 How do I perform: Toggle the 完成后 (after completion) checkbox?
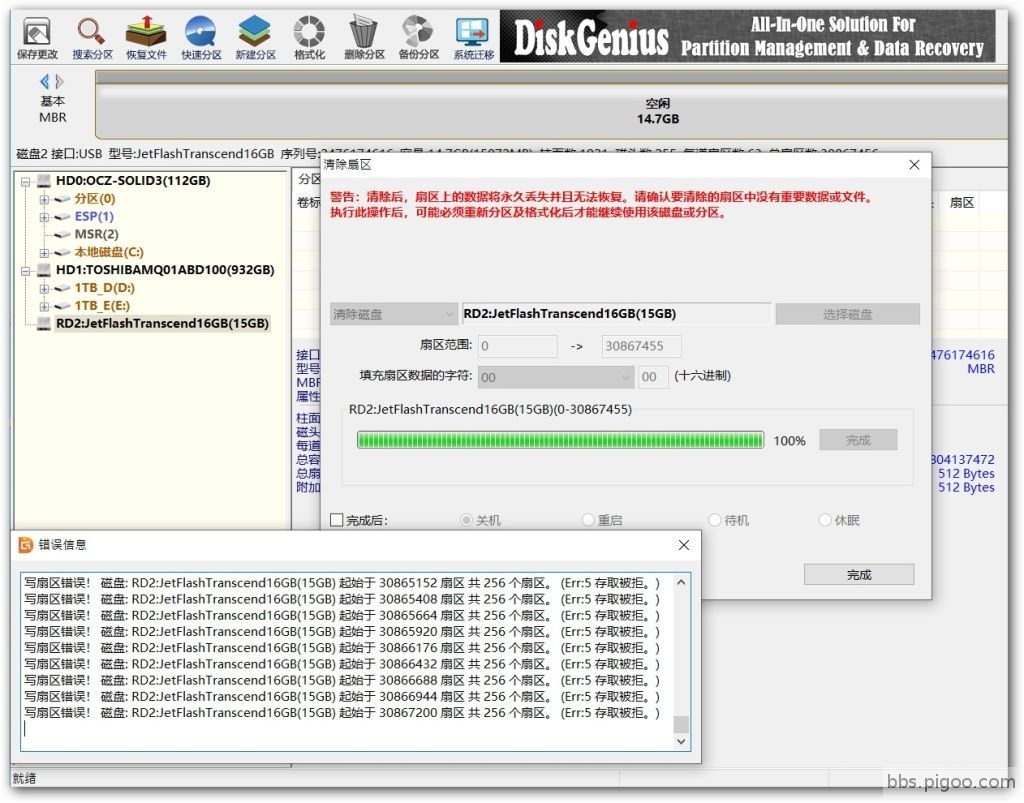337,520
